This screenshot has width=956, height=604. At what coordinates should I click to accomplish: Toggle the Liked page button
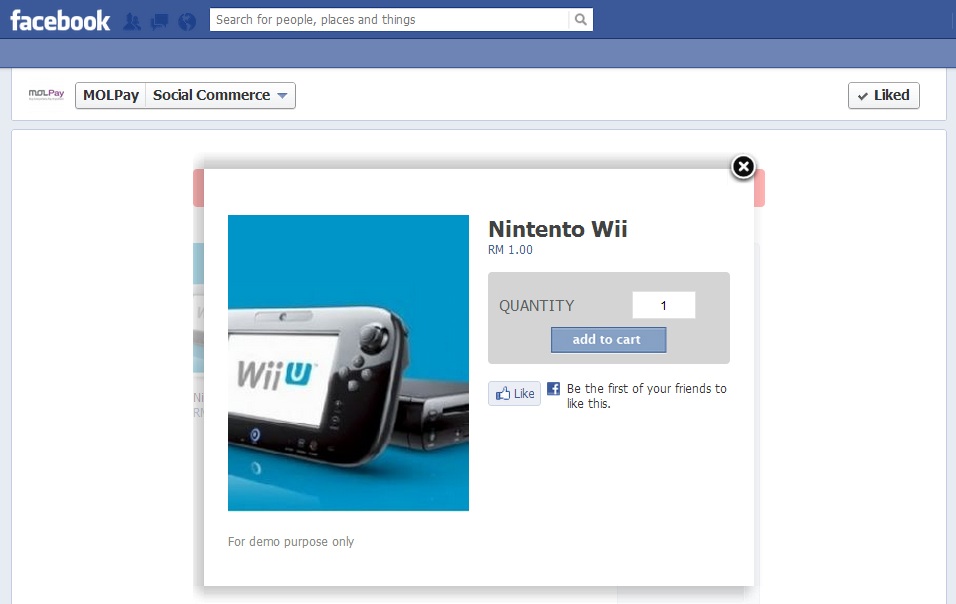(x=883, y=95)
